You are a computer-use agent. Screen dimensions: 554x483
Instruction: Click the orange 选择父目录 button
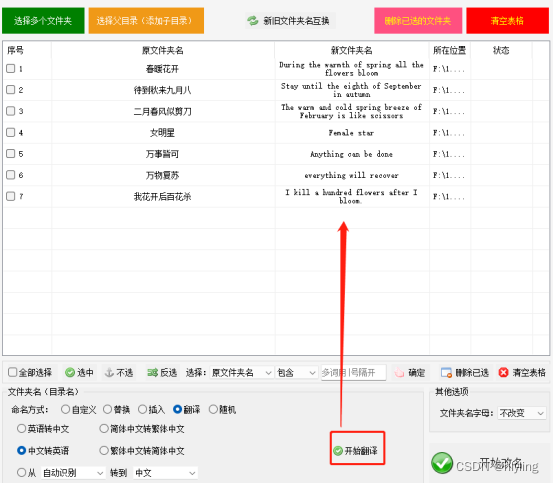tap(146, 21)
